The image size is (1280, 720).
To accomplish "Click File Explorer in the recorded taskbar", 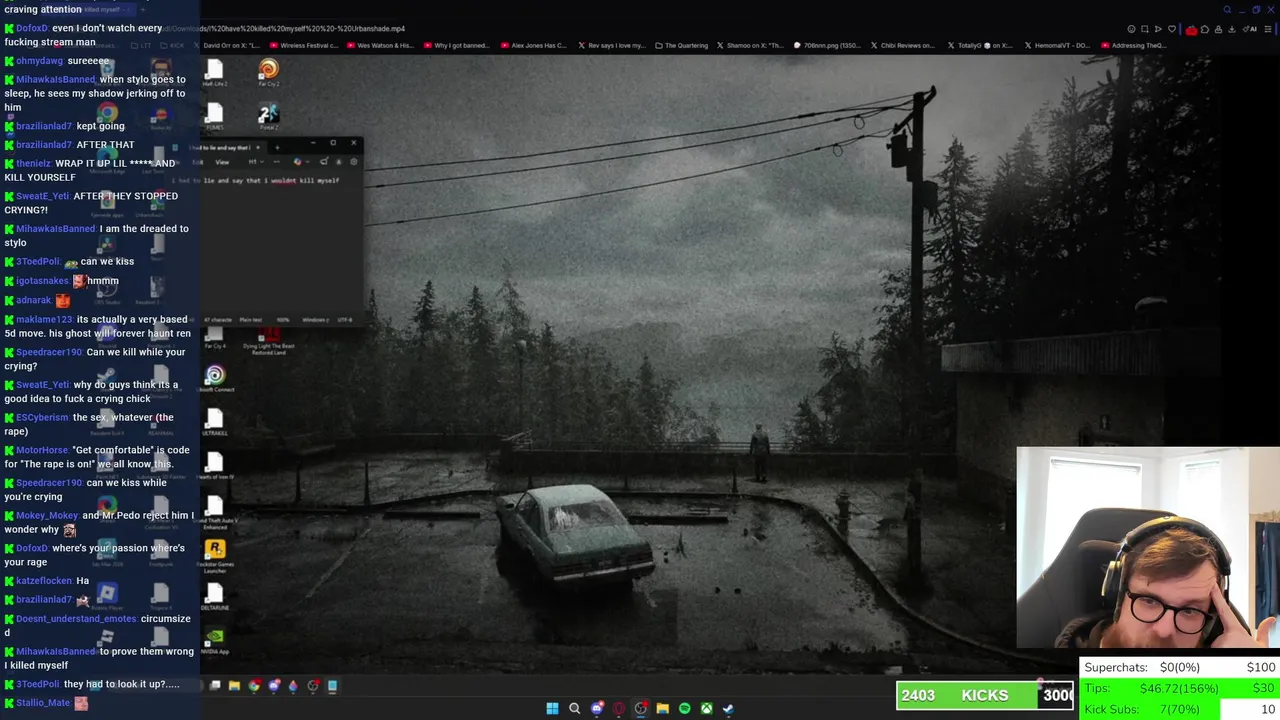I will coord(234,686).
